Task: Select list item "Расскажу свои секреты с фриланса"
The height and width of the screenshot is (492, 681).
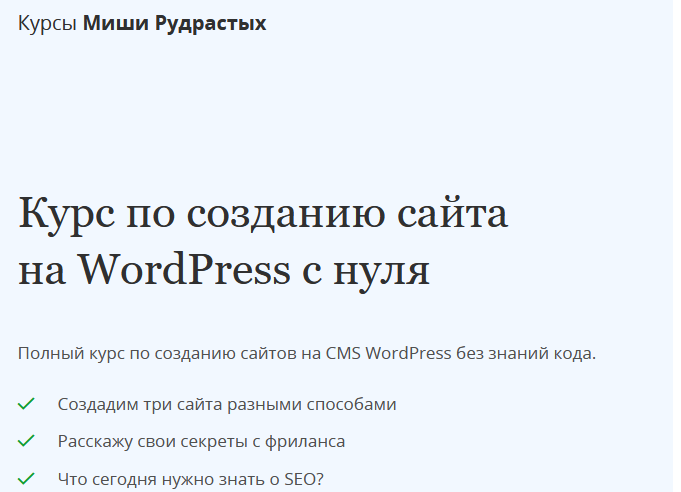Action: 201,441
